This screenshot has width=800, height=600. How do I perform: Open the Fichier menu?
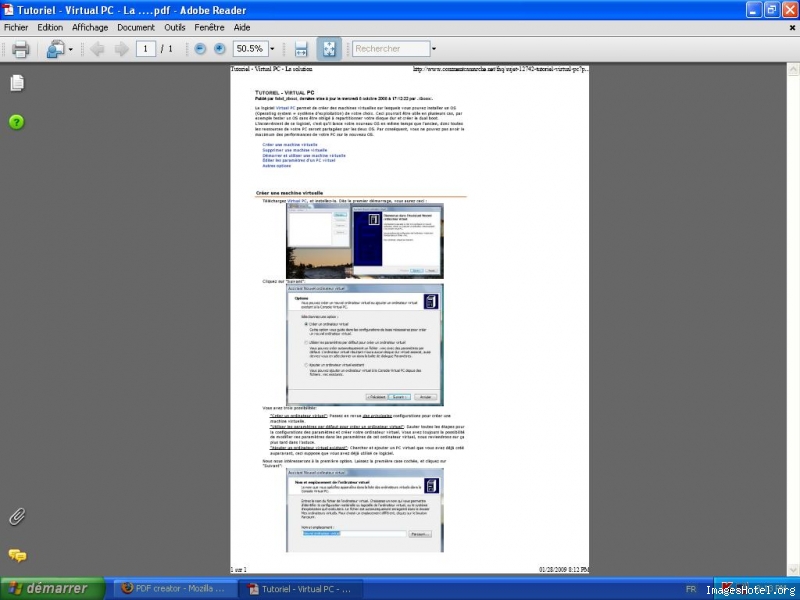tap(16, 28)
